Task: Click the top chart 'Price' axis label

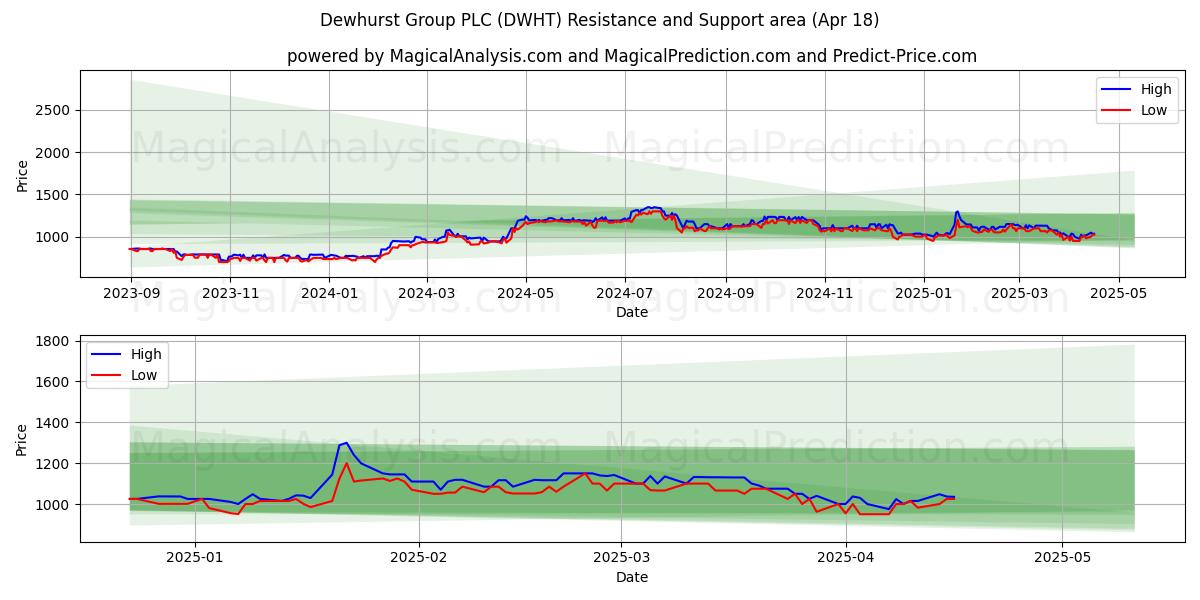Action: click(x=22, y=176)
